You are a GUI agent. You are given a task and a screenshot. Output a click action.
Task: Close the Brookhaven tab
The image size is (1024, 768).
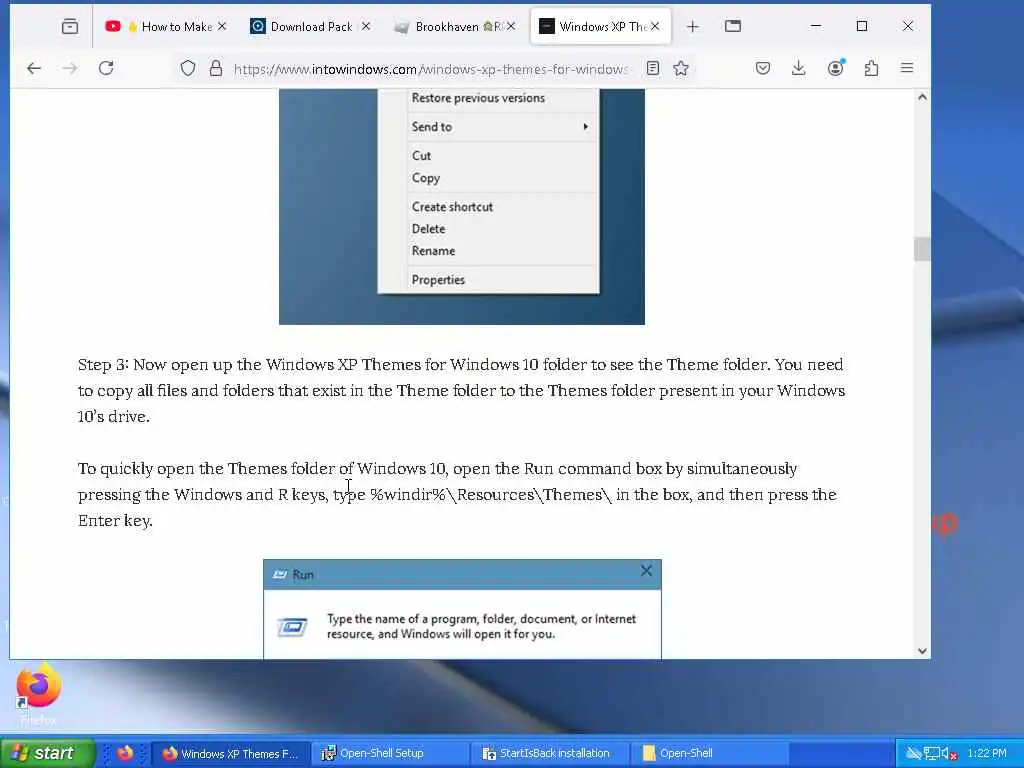click(511, 26)
